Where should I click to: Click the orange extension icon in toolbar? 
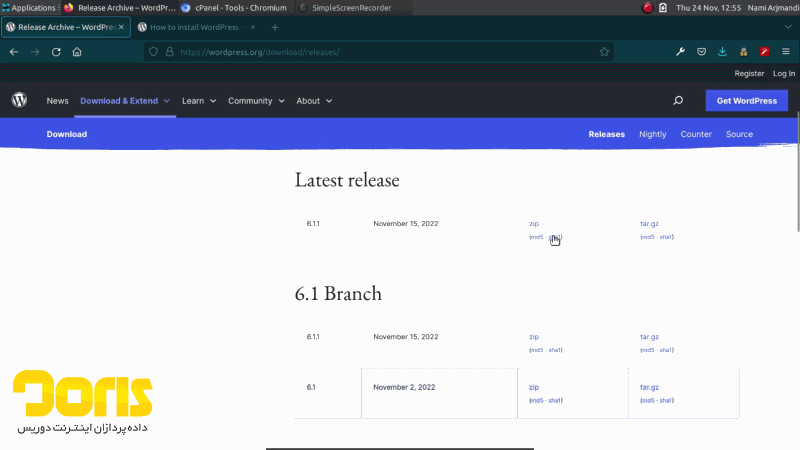[743, 52]
